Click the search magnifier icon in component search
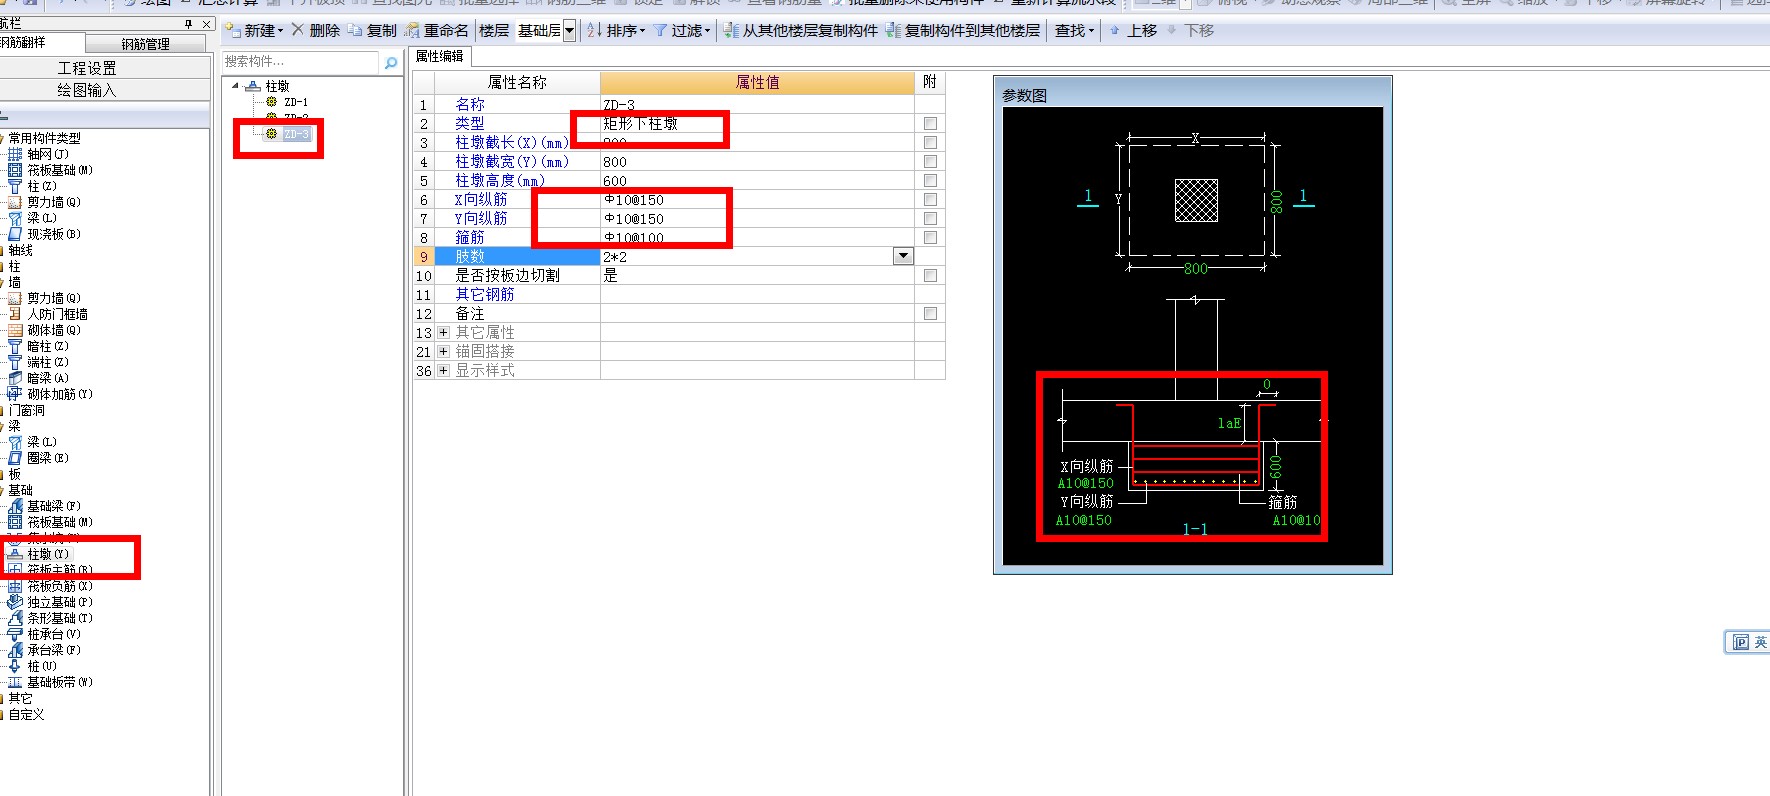Screen dimensions: 1770x796 coord(391,62)
